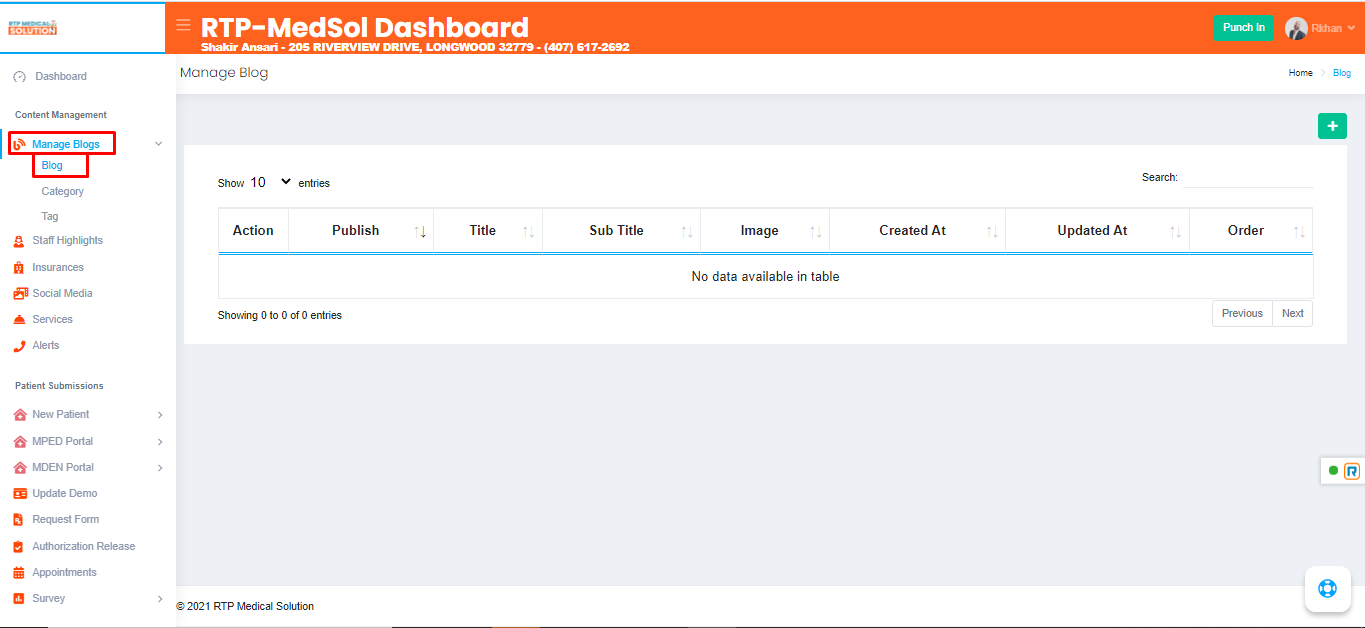The width and height of the screenshot is (1365, 628).
Task: Expand the New Patient submenu chevron
Action: [160, 415]
